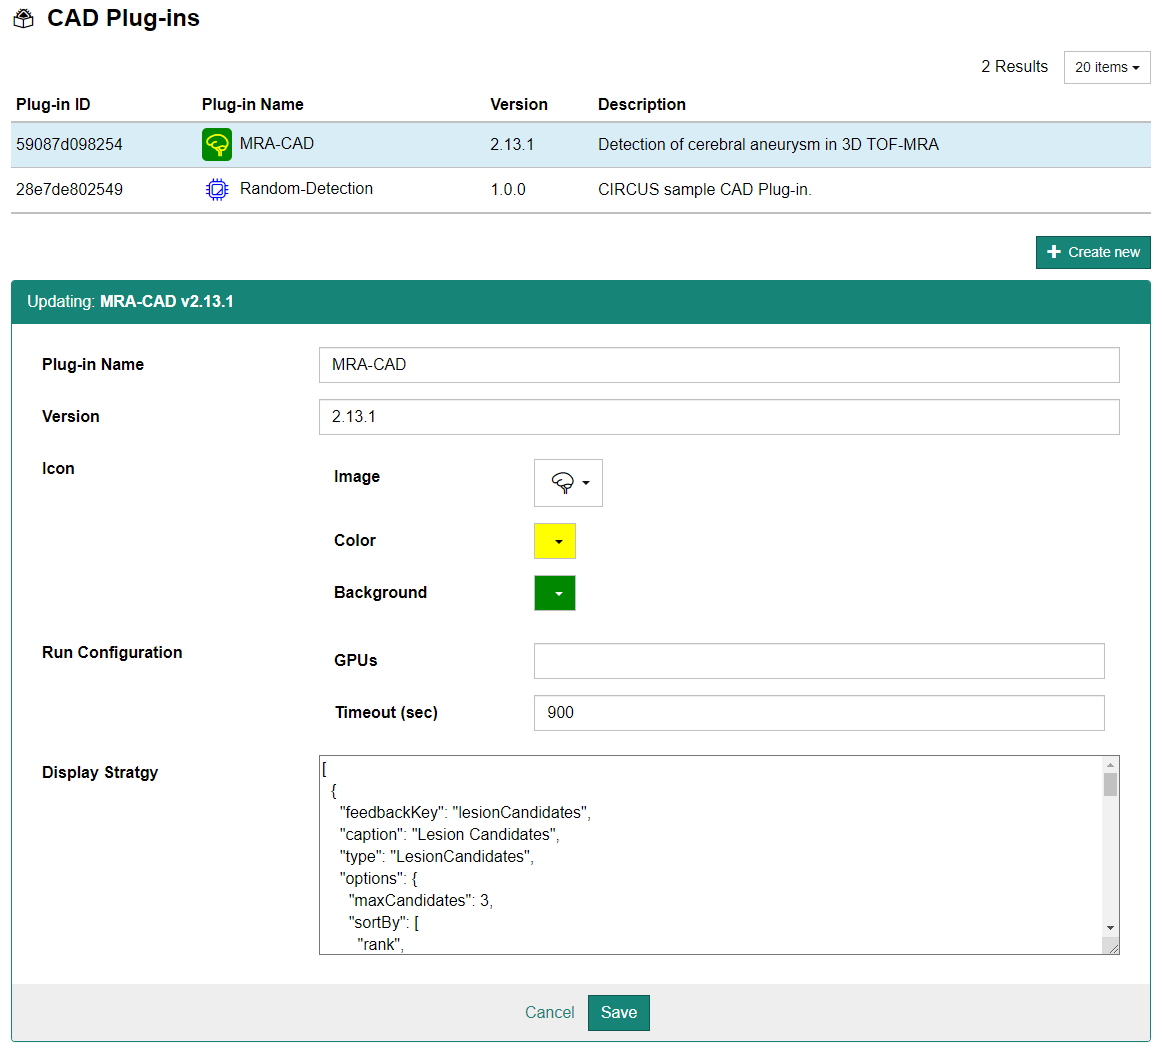Screen dimensions: 1162x1052
Task: Click the text area scroll down arrow
Action: point(1110,928)
